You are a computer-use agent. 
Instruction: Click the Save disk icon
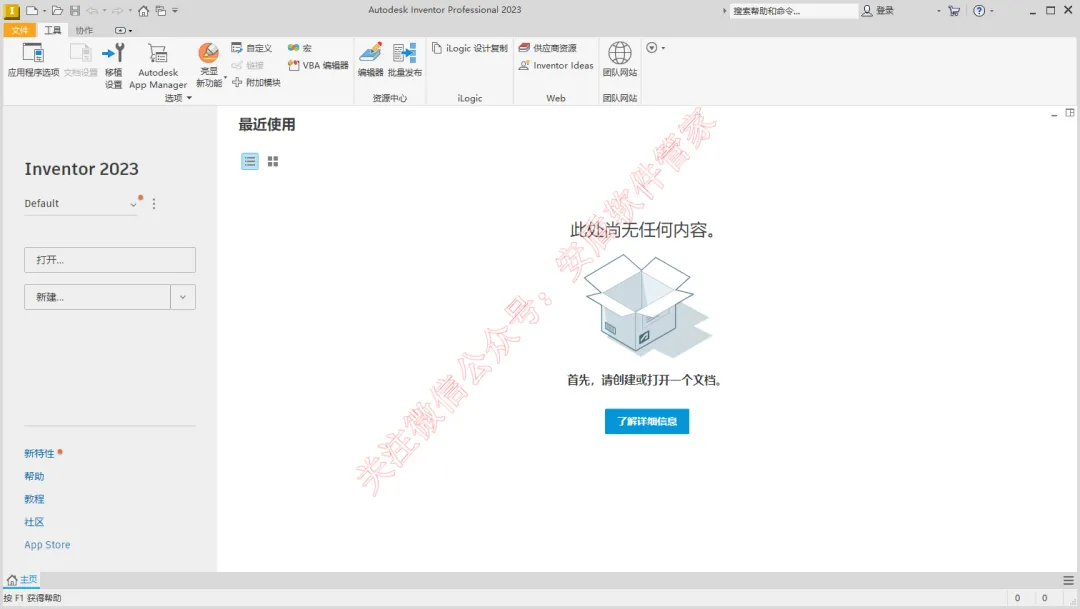(x=75, y=11)
